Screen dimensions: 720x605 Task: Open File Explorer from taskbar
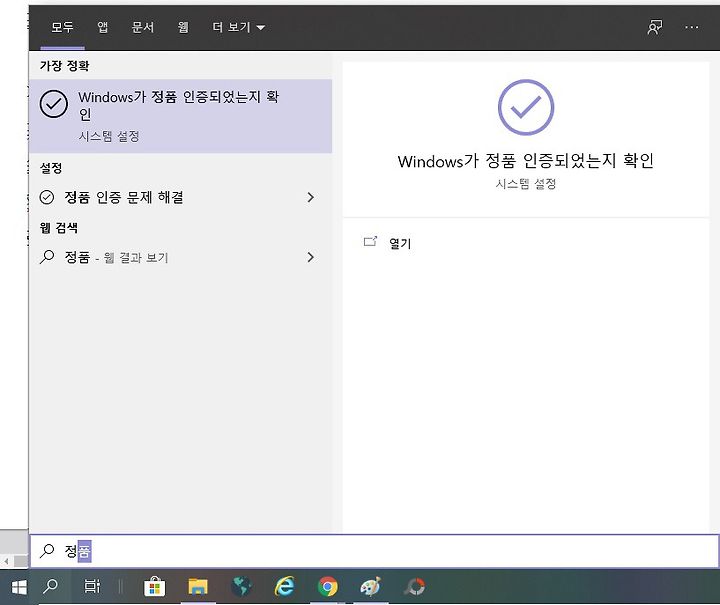tap(198, 587)
